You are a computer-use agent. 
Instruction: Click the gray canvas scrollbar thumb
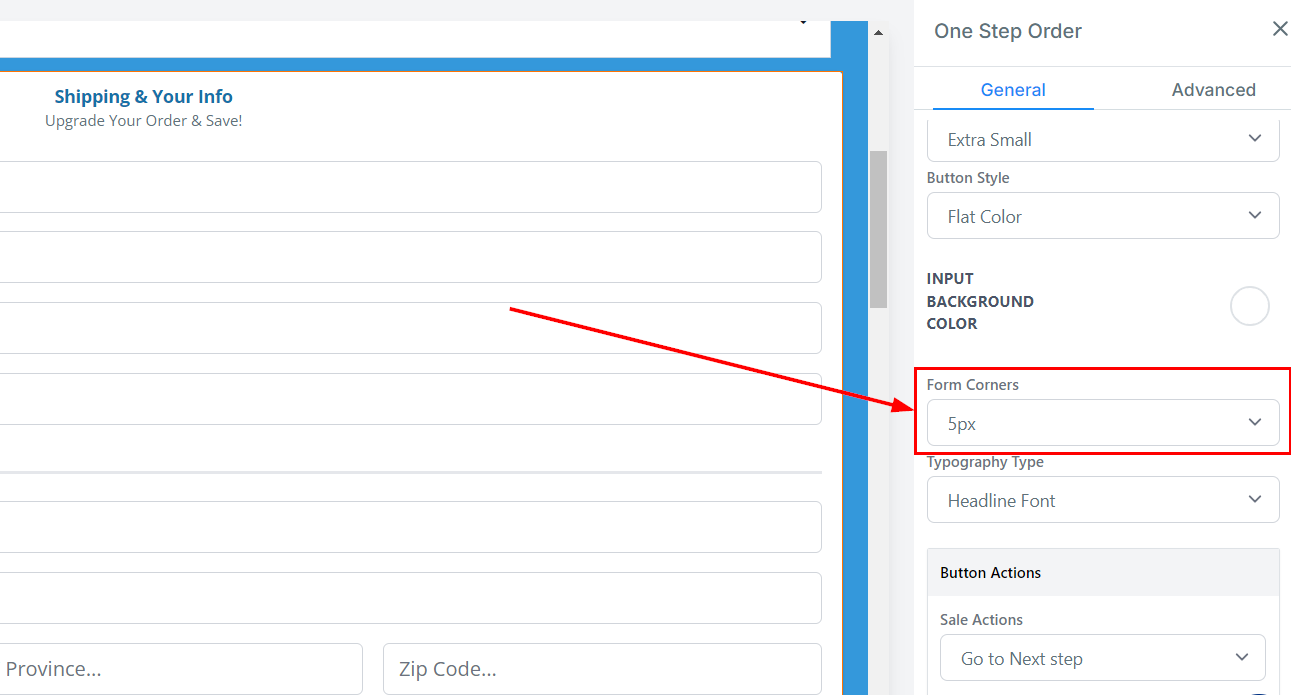pyautogui.click(x=878, y=229)
